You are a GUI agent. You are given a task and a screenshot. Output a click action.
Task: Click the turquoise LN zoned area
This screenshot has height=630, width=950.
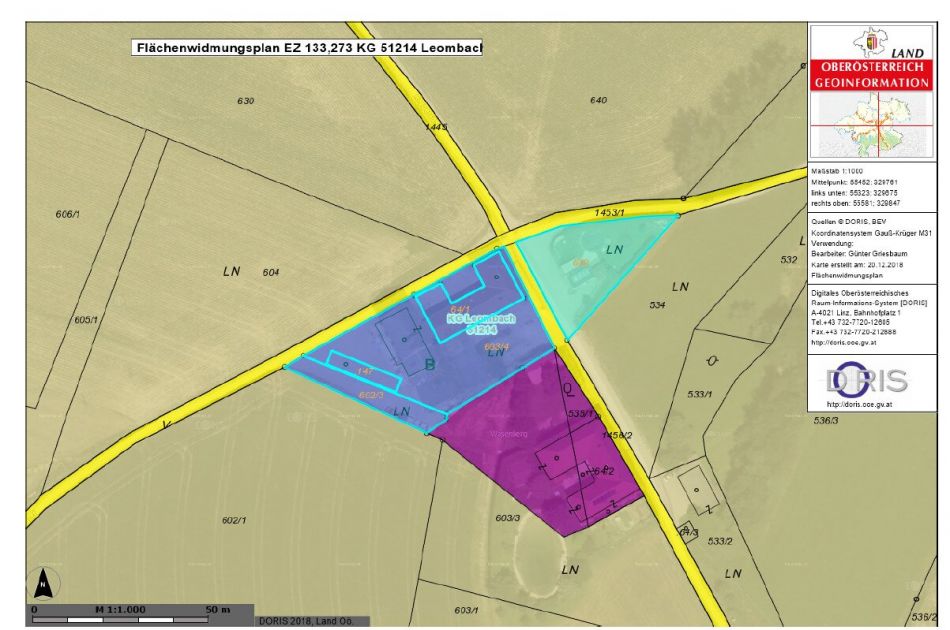(590, 270)
